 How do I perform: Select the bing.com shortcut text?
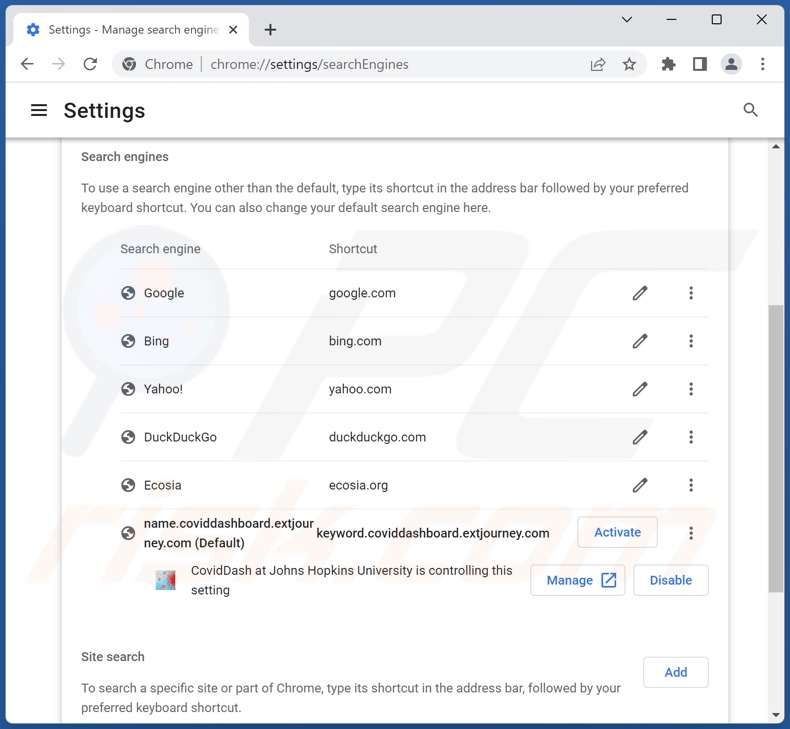(355, 341)
